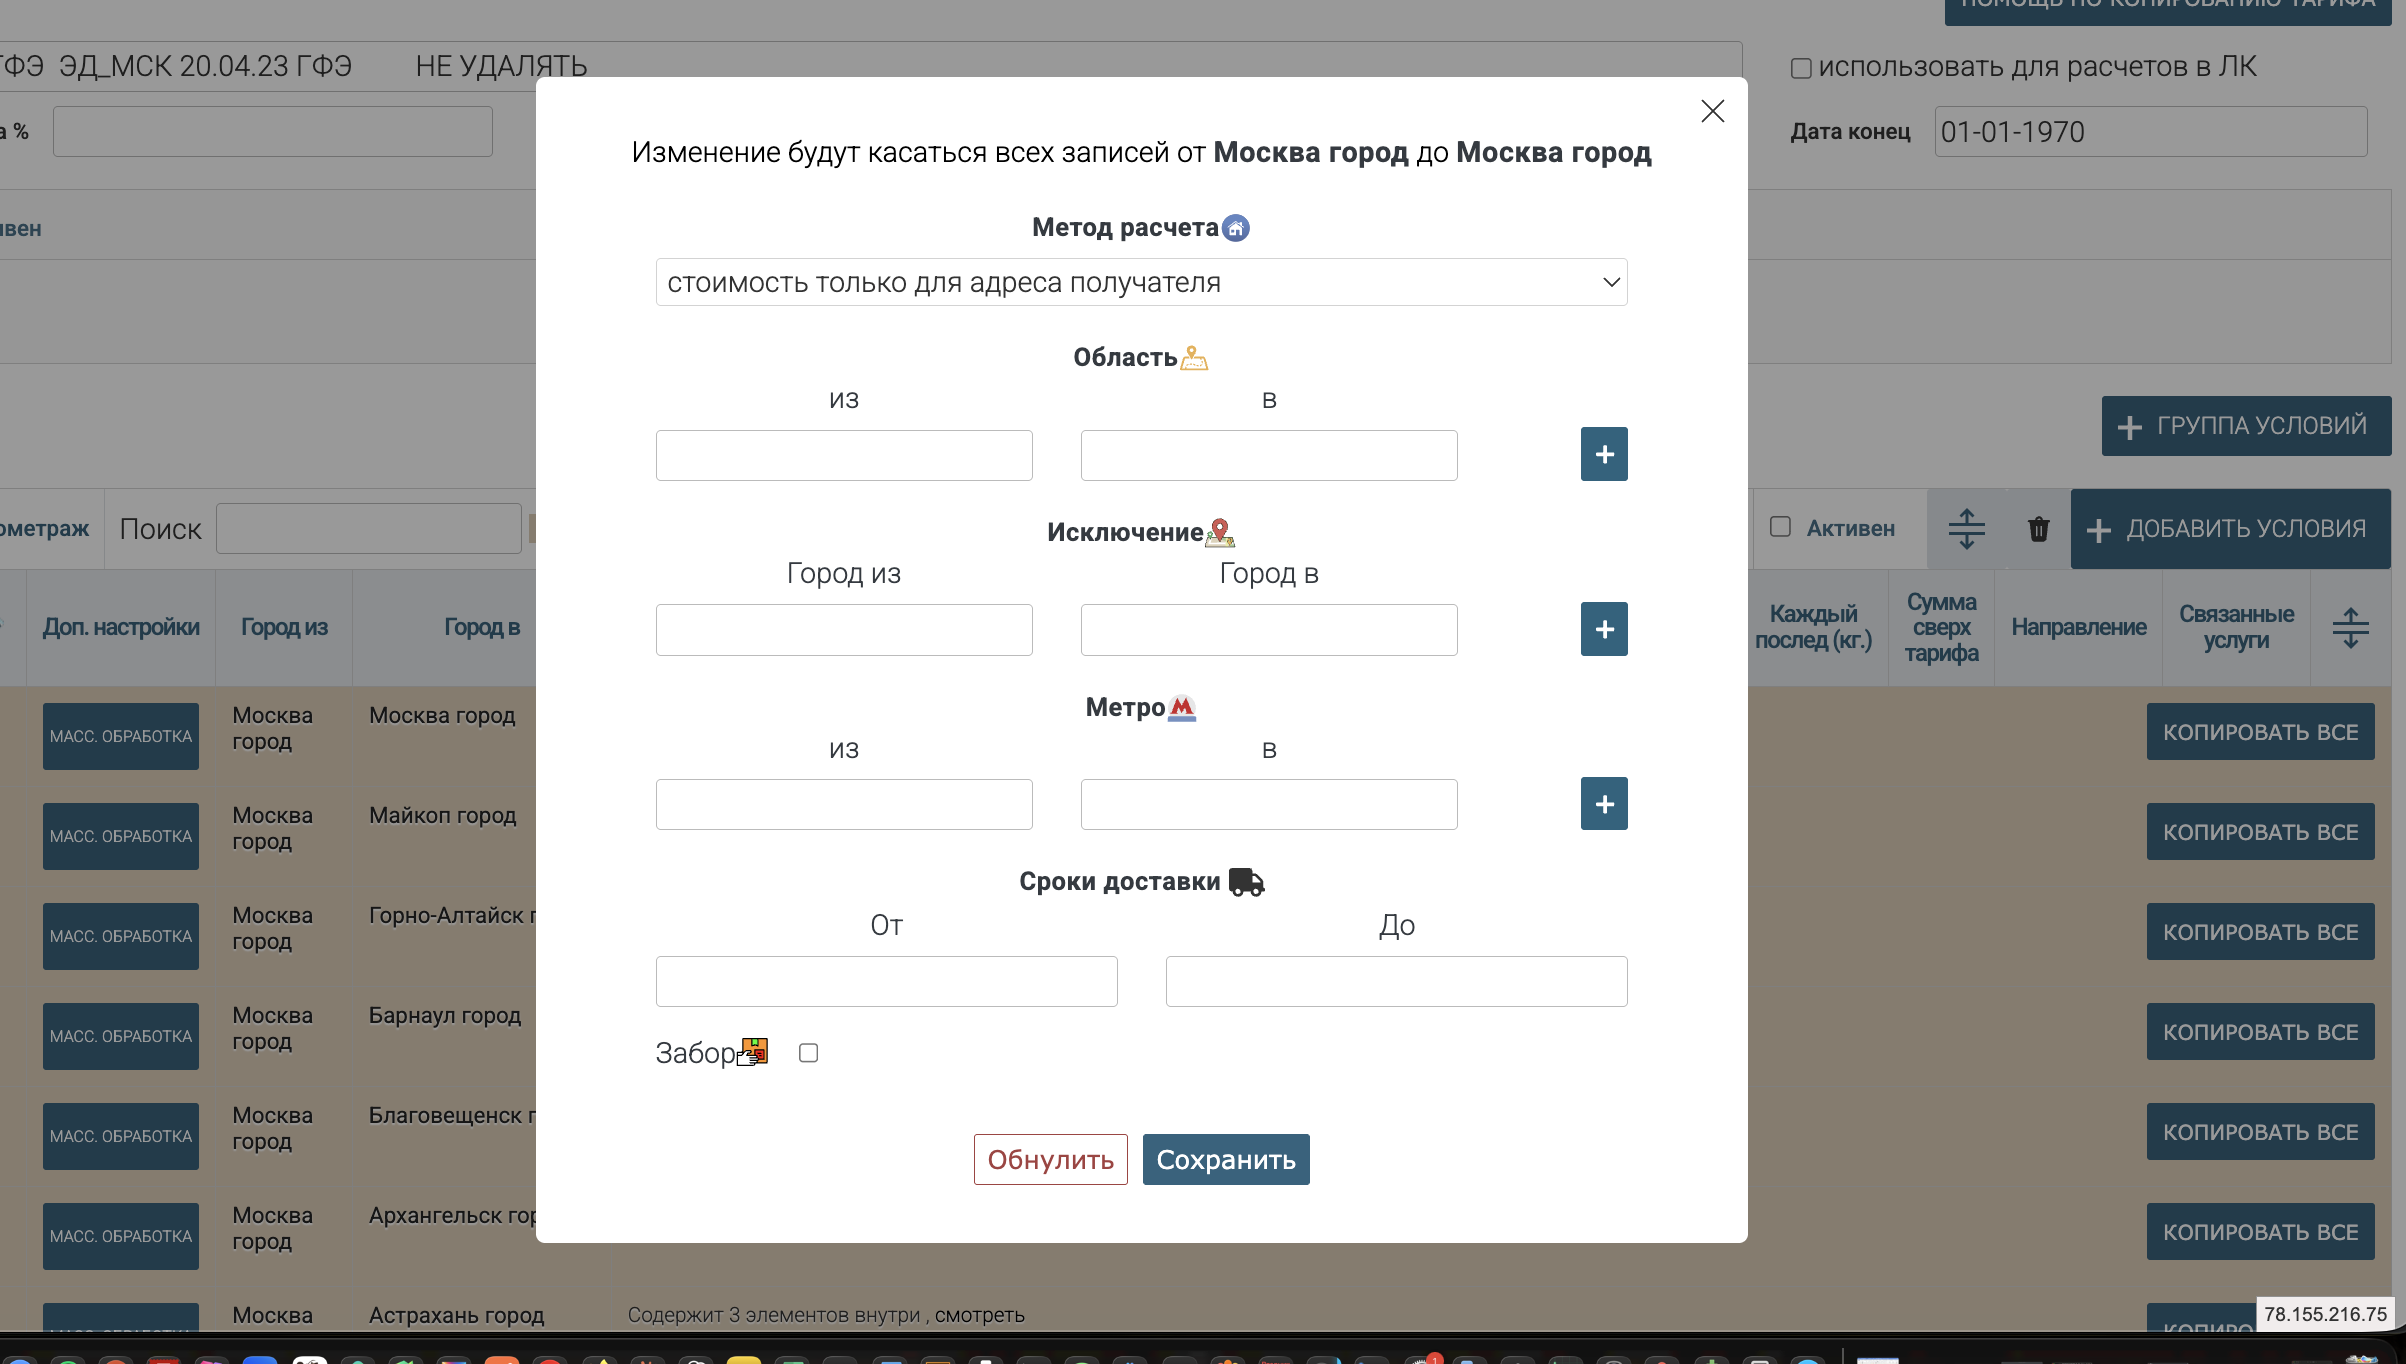
Task: Click Барнаул город cell text
Action: [445, 1016]
